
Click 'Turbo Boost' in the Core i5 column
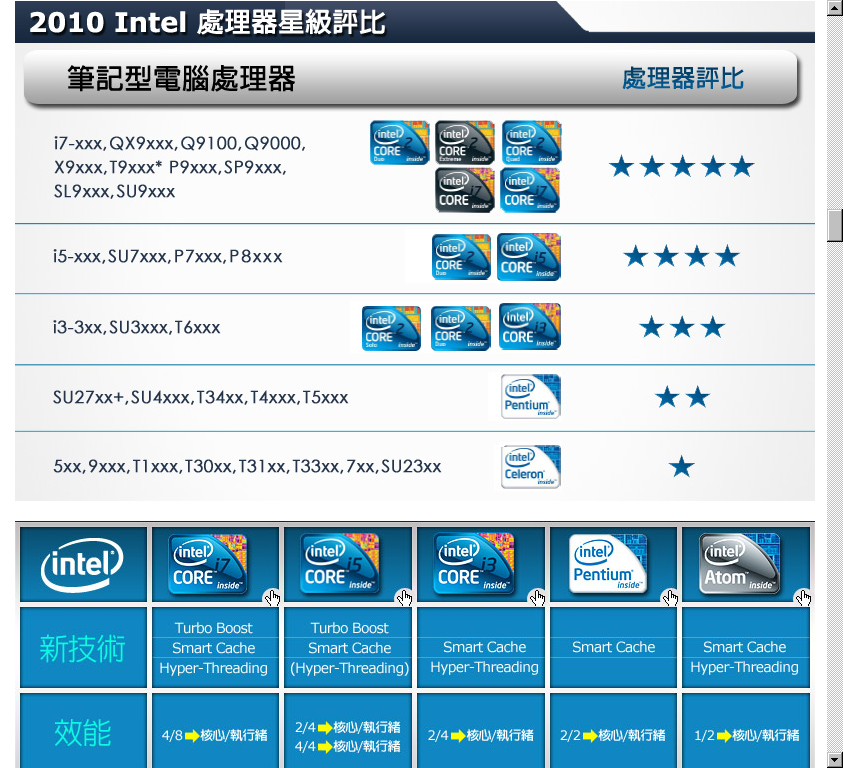(349, 628)
